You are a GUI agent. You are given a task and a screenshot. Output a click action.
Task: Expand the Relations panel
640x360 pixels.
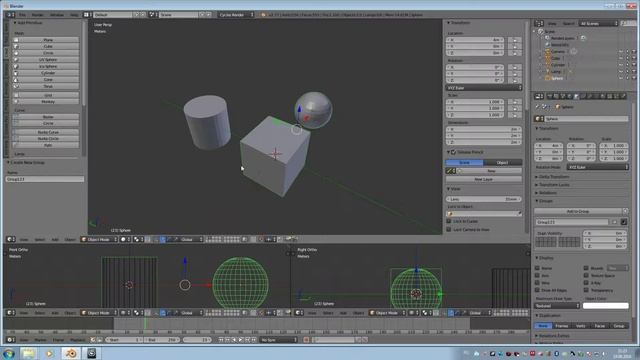[547, 193]
